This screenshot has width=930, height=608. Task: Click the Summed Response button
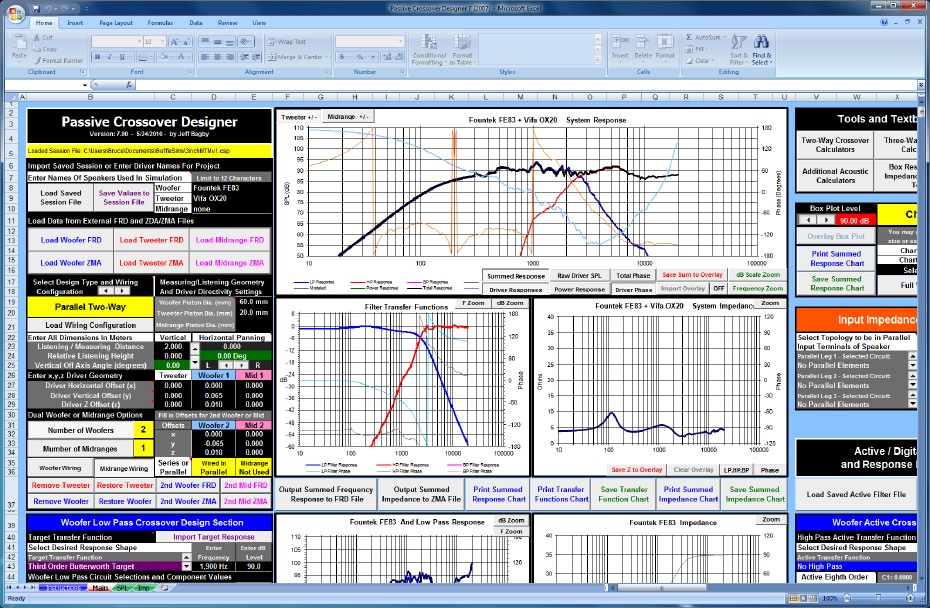click(515, 276)
